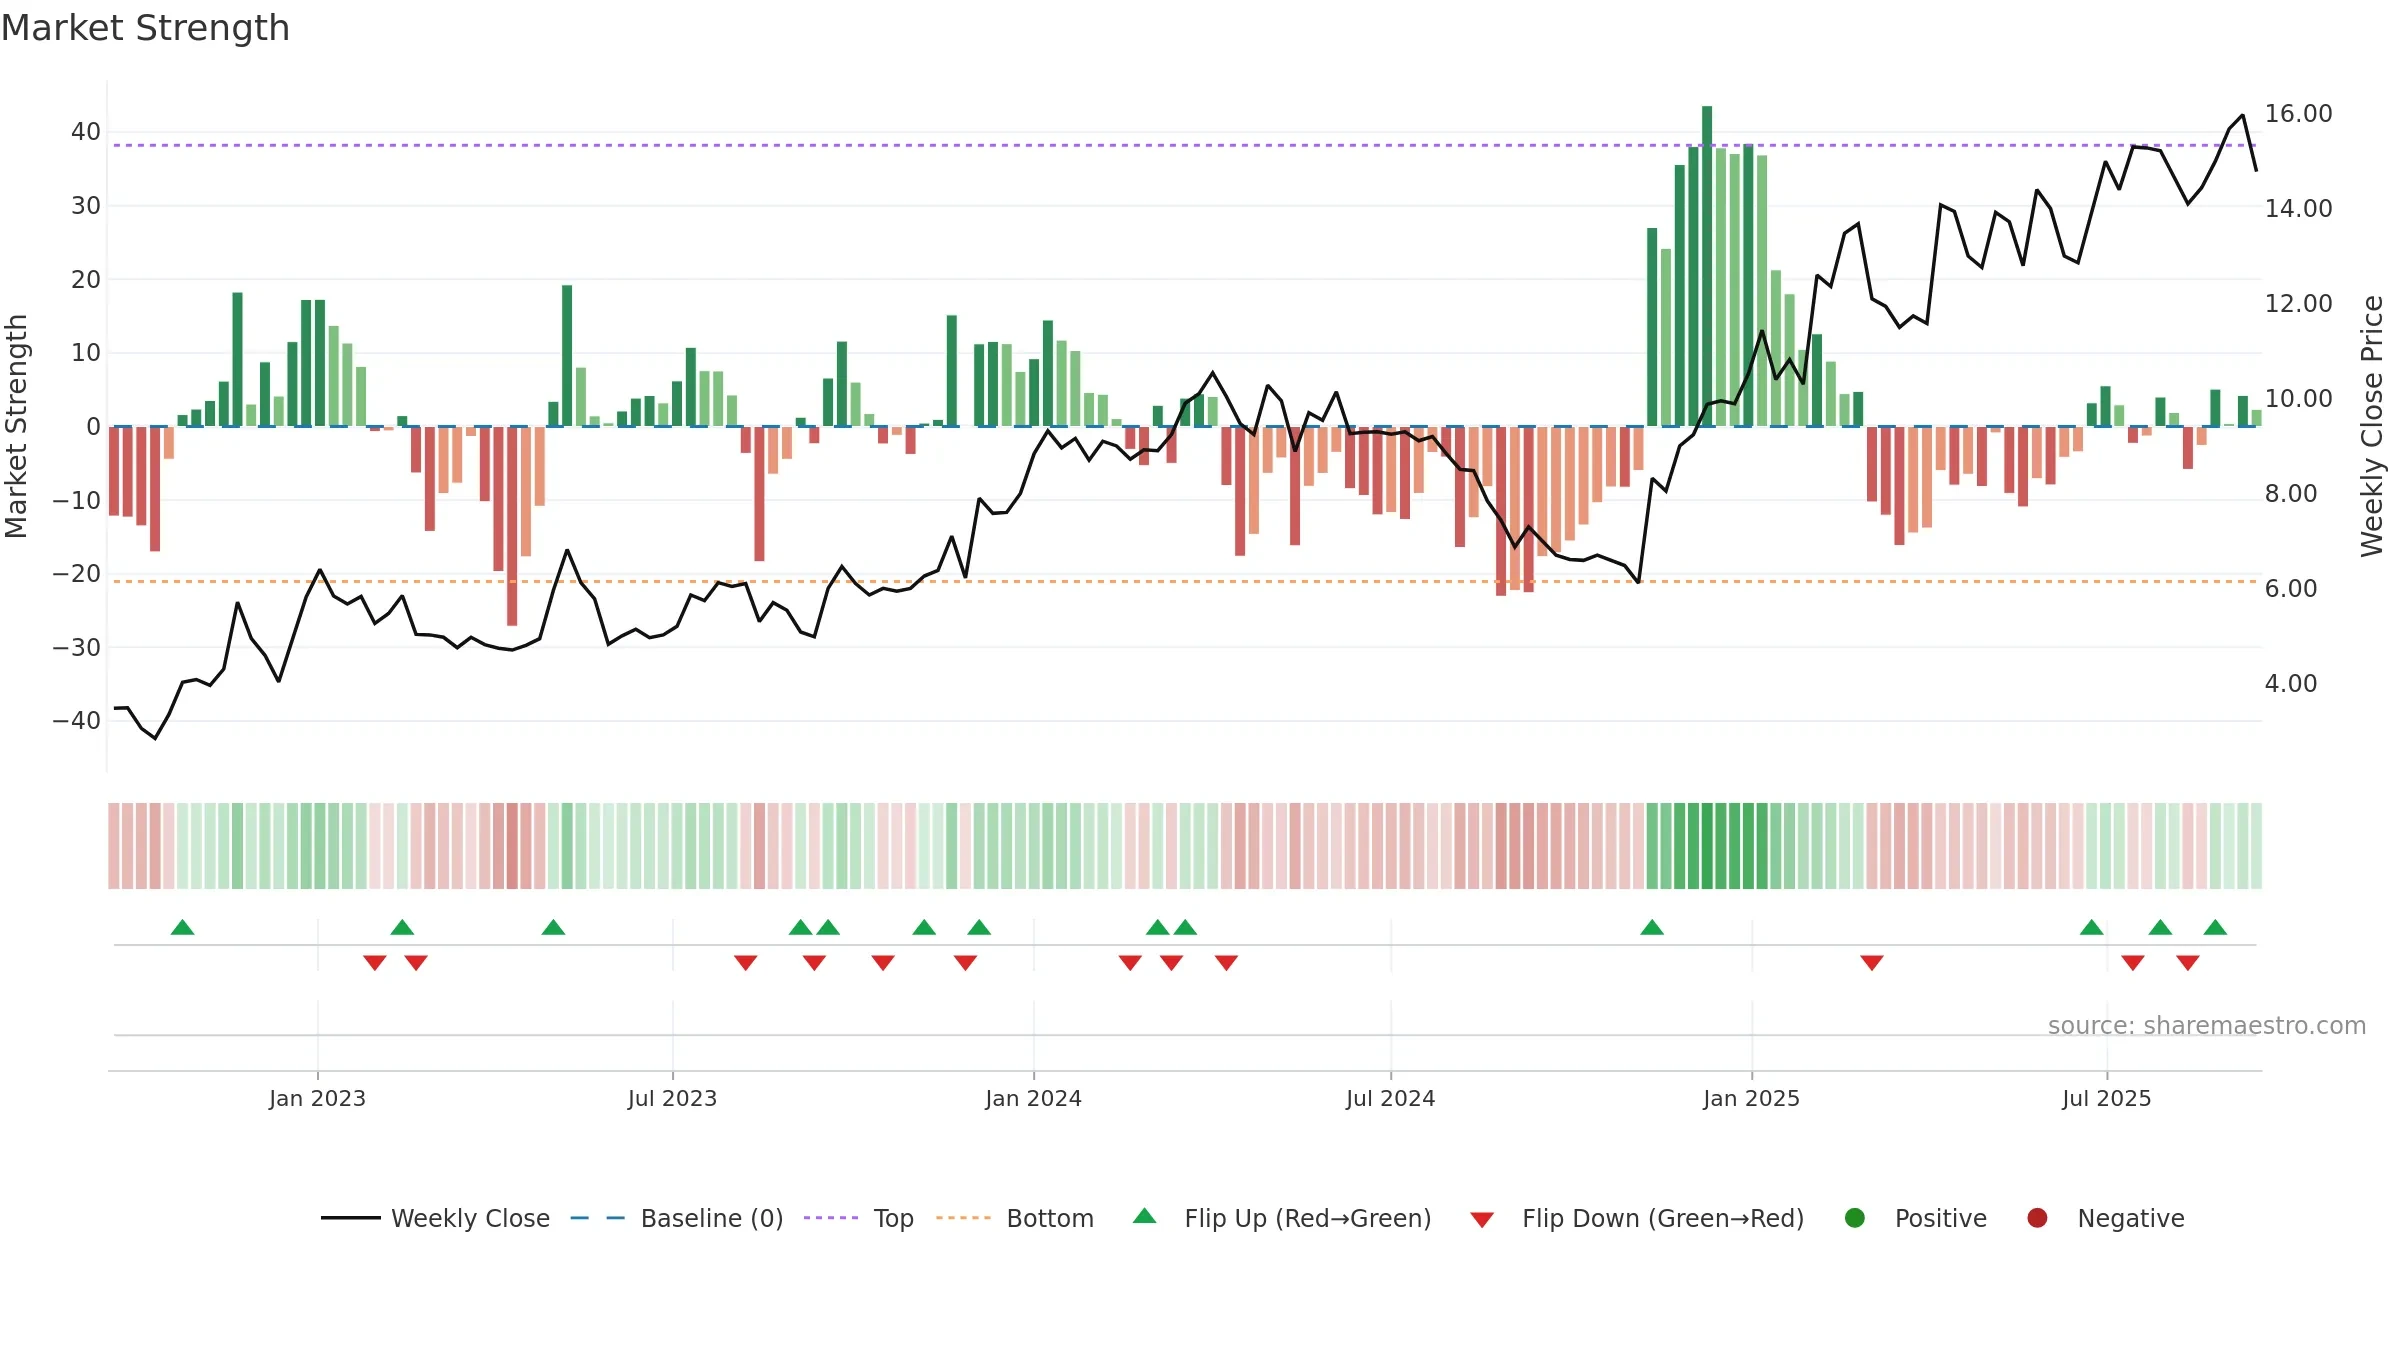Click the Market Strength y-axis title
The width and height of the screenshot is (2400, 1350).
pos(16,426)
